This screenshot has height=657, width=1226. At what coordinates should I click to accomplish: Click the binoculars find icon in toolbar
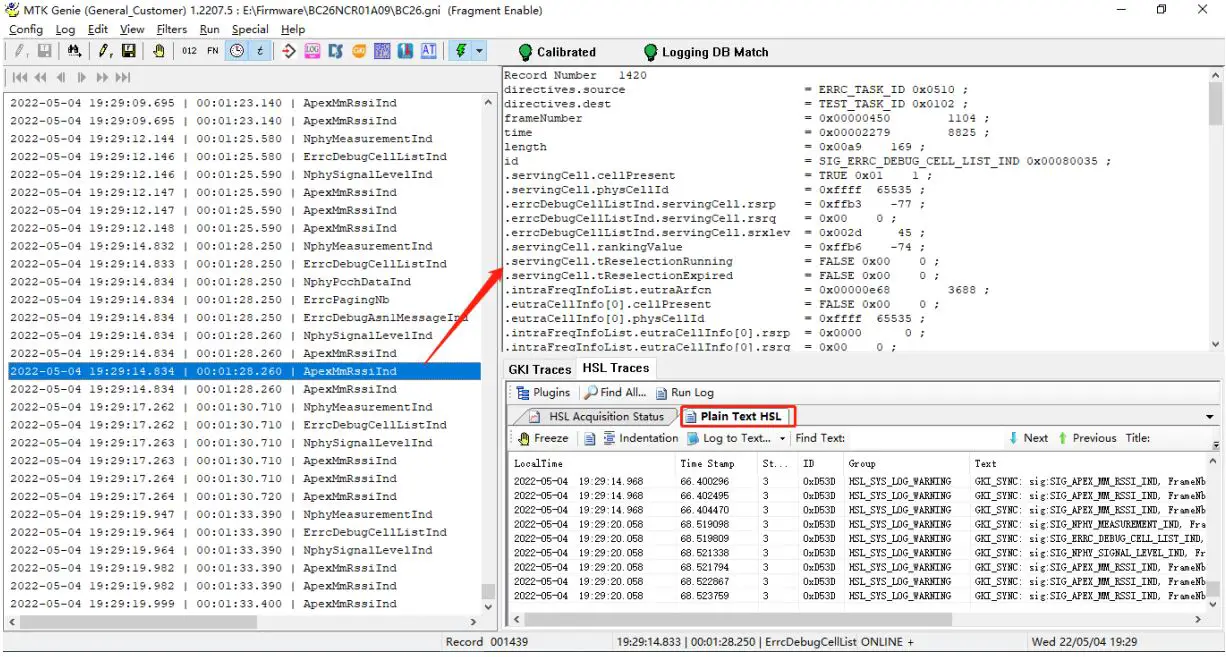coord(74,51)
